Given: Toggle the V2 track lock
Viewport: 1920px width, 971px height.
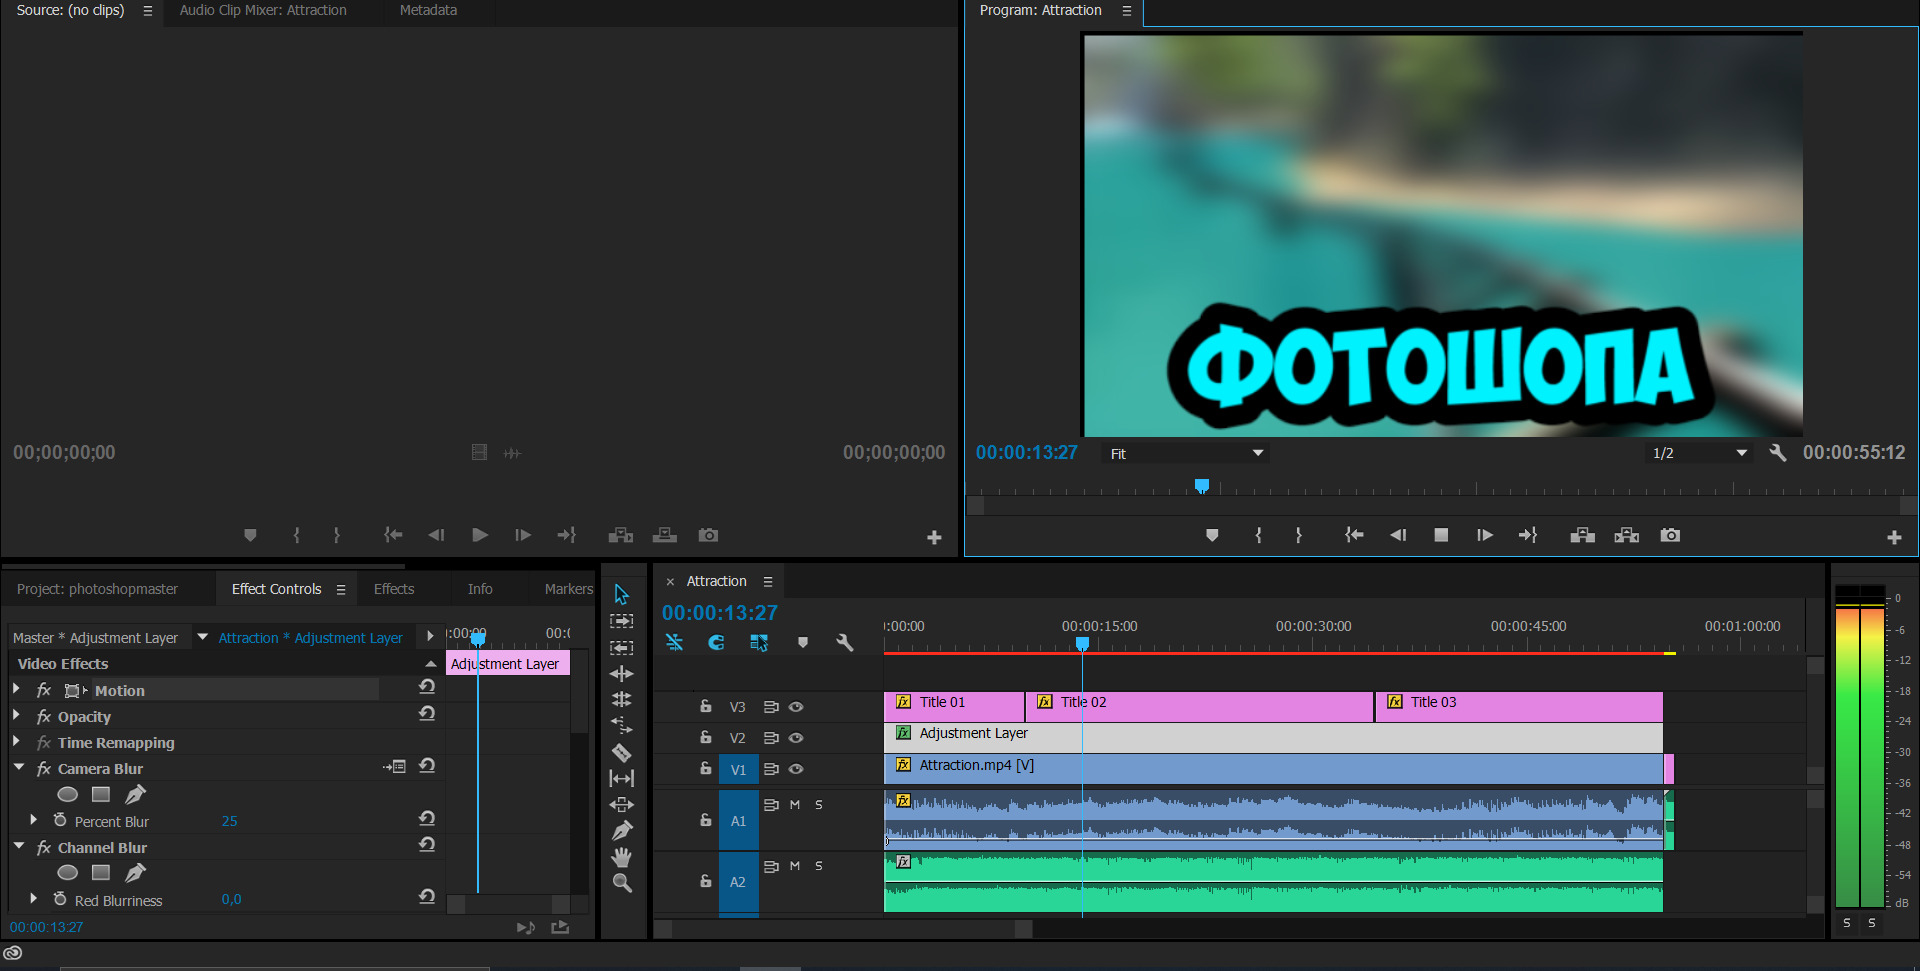Looking at the screenshot, I should coord(705,738).
